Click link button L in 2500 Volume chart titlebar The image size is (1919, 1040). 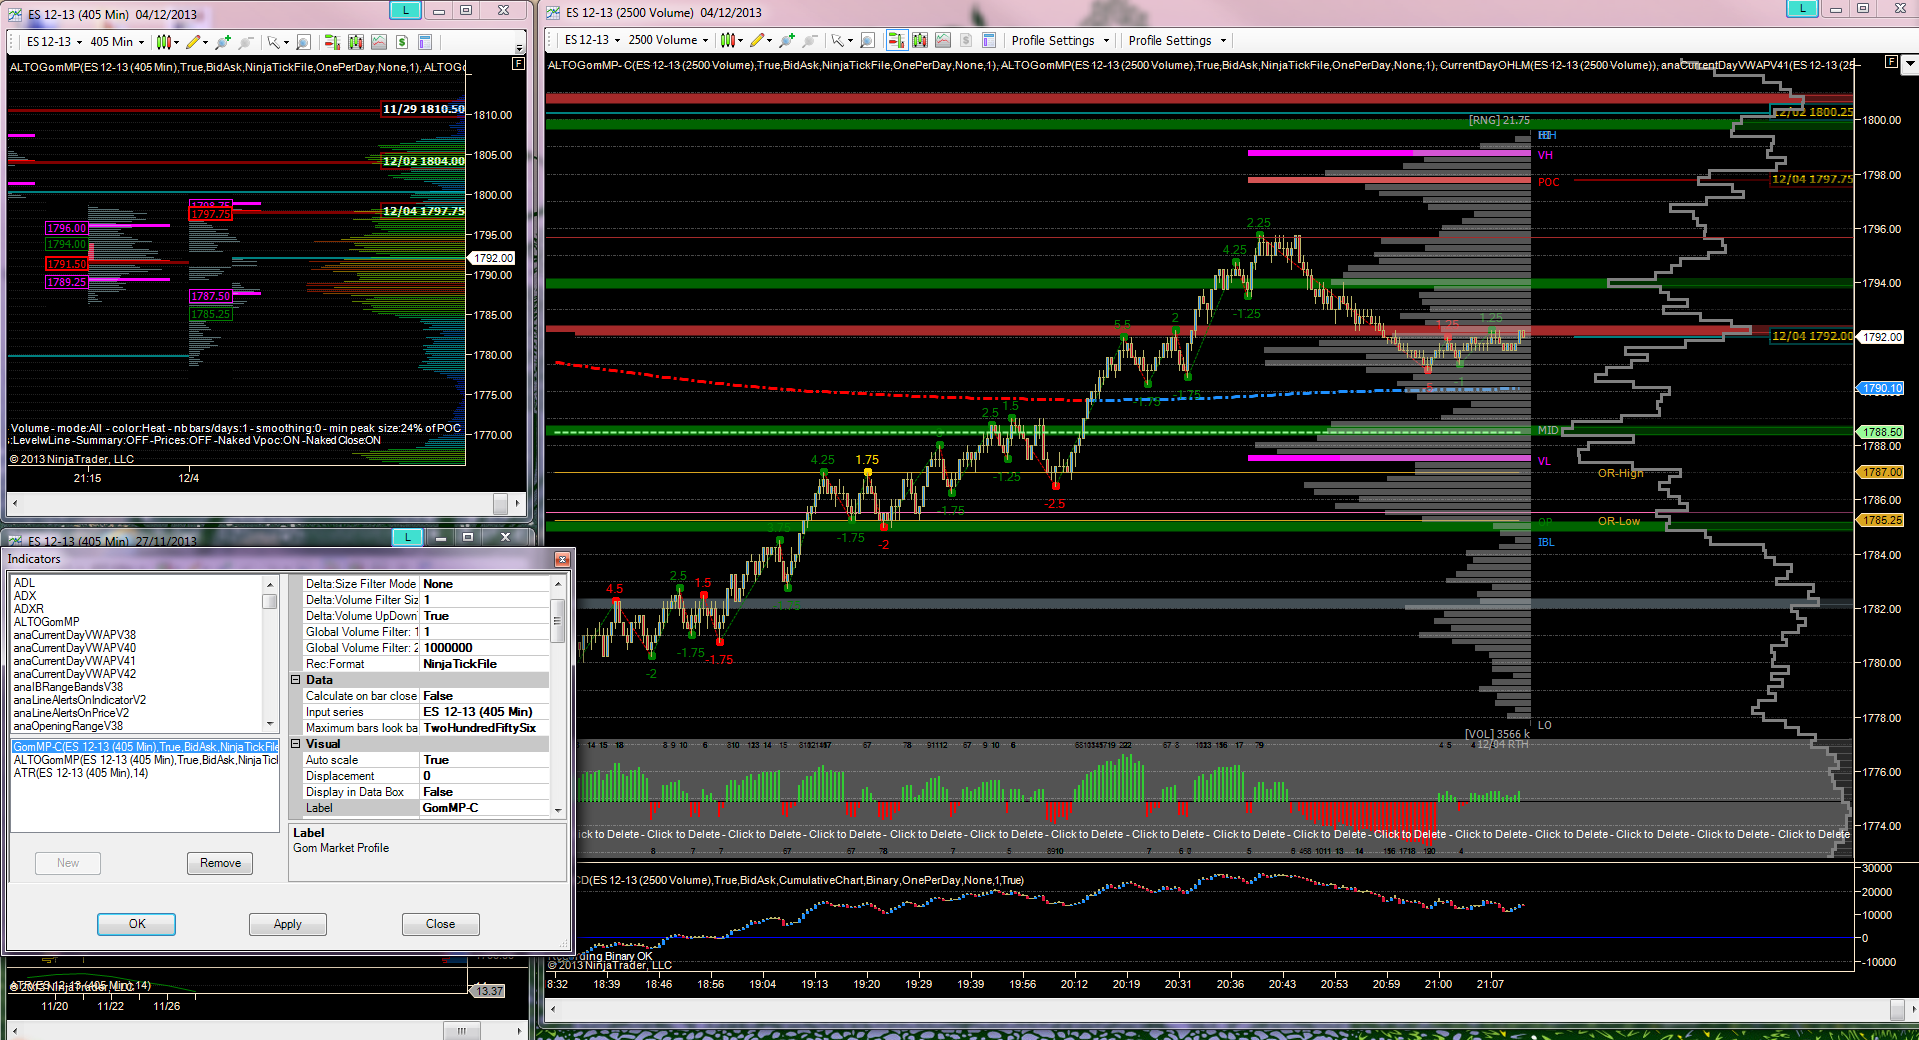(x=1802, y=9)
